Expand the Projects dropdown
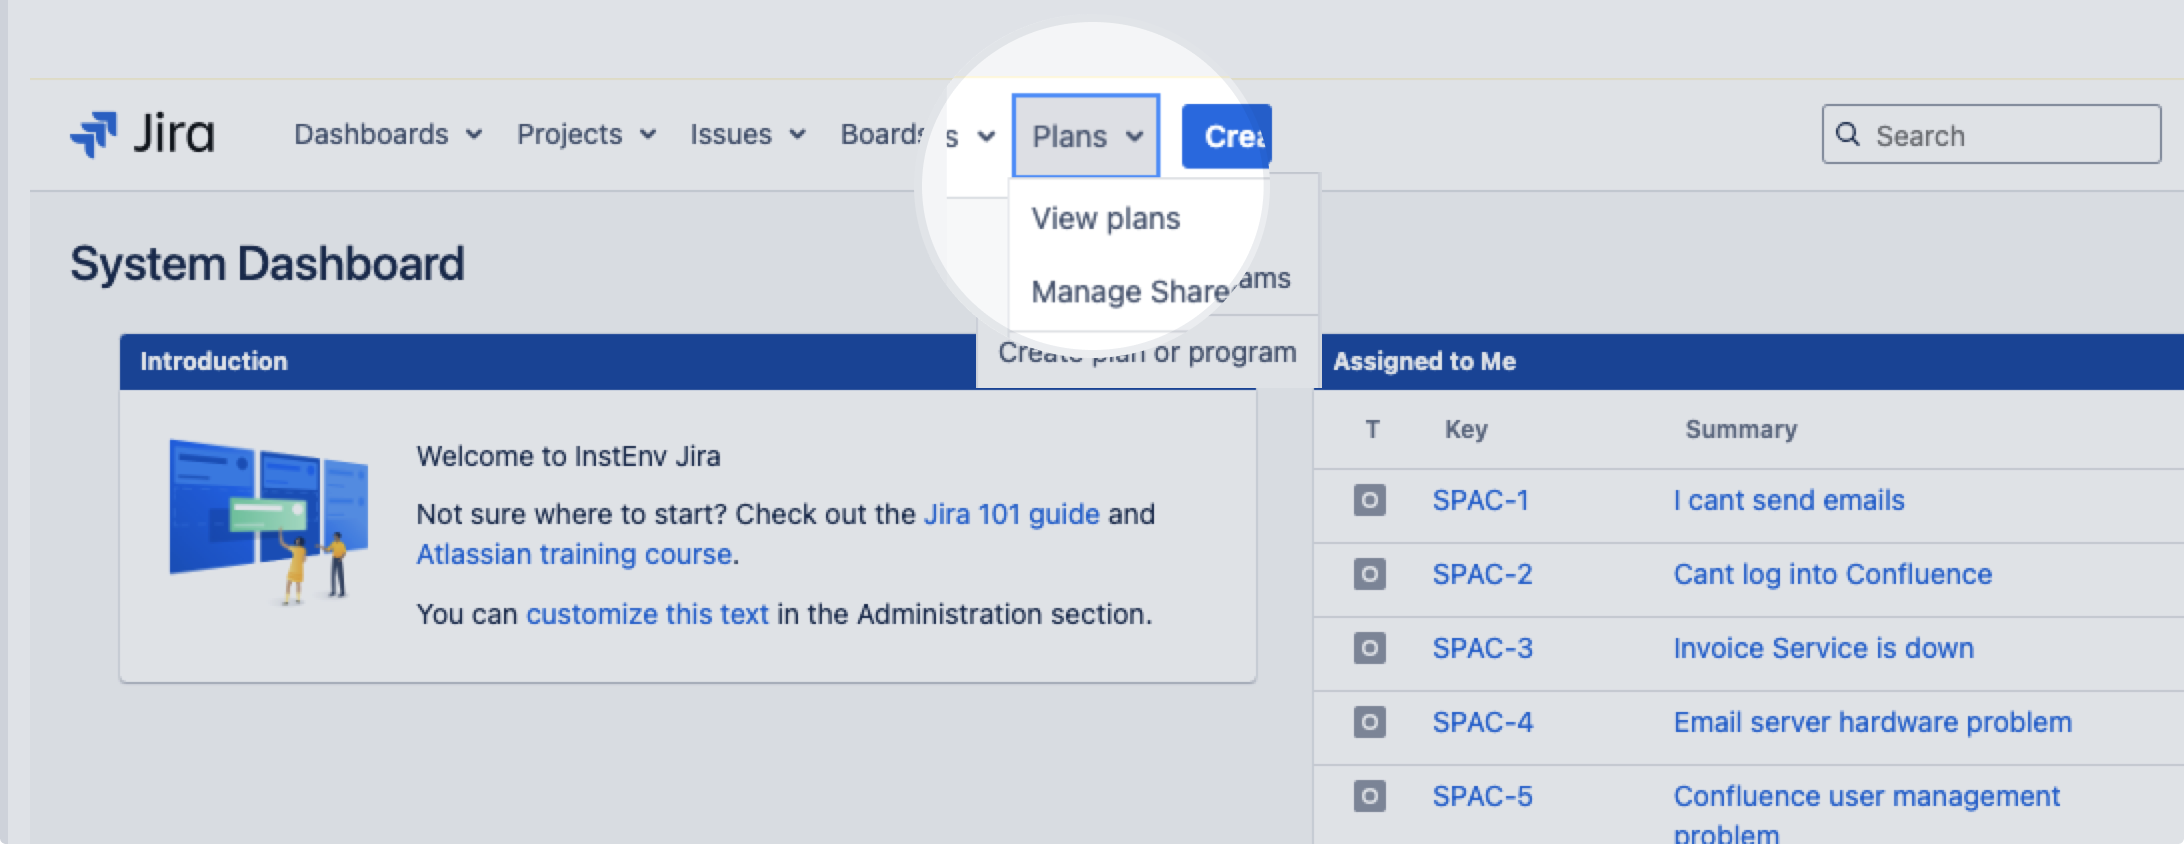 coord(586,134)
